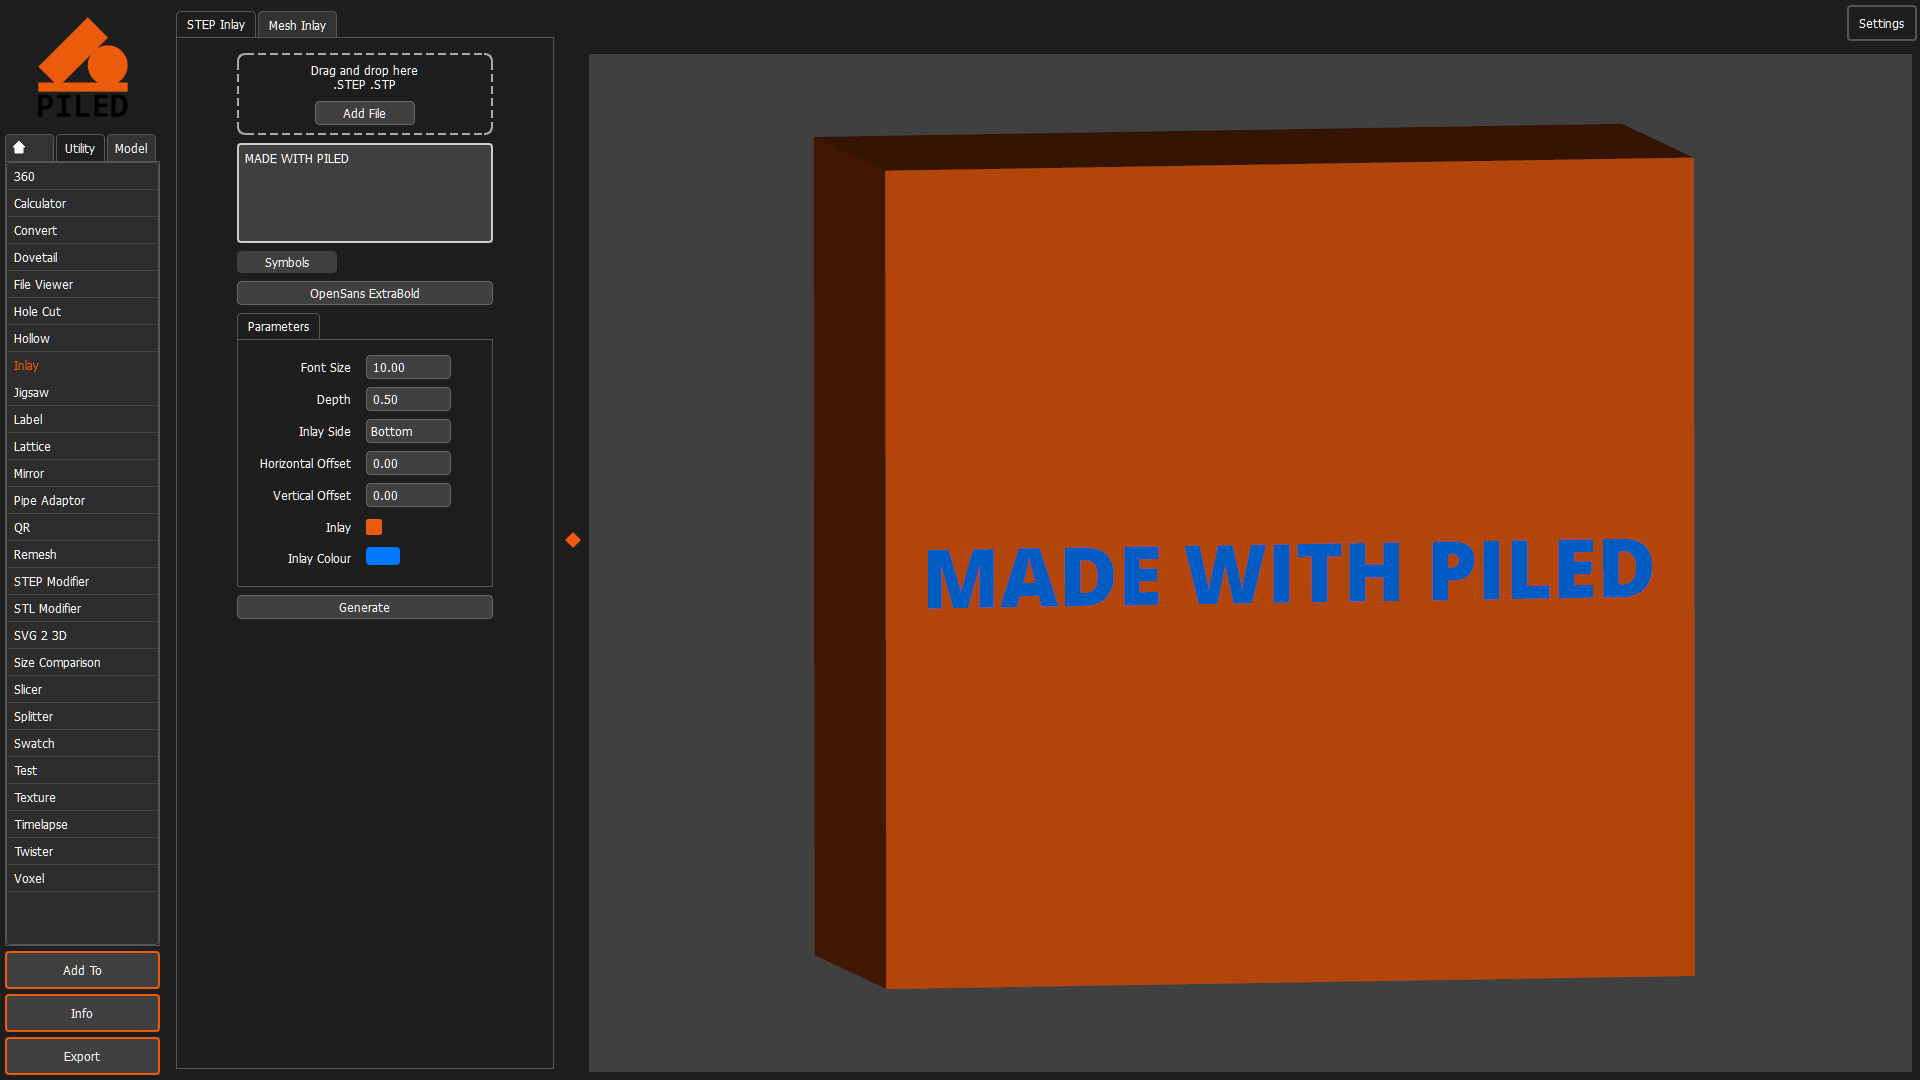
Task: Open the Inlay Side Bottom dropdown
Action: [408, 431]
